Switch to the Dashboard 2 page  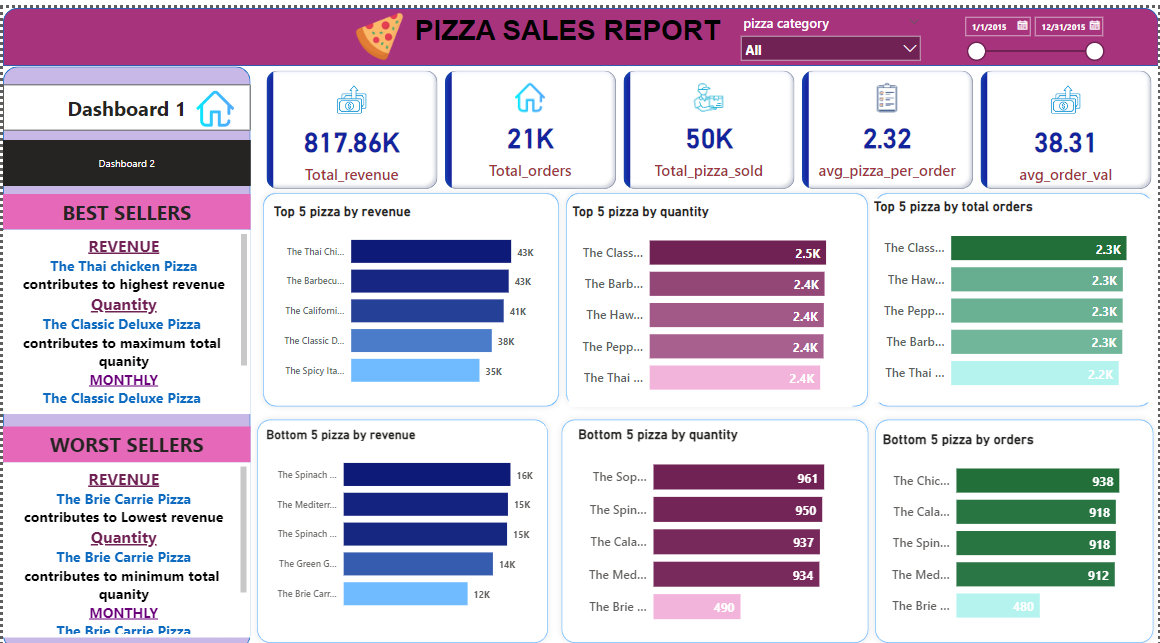click(x=126, y=163)
